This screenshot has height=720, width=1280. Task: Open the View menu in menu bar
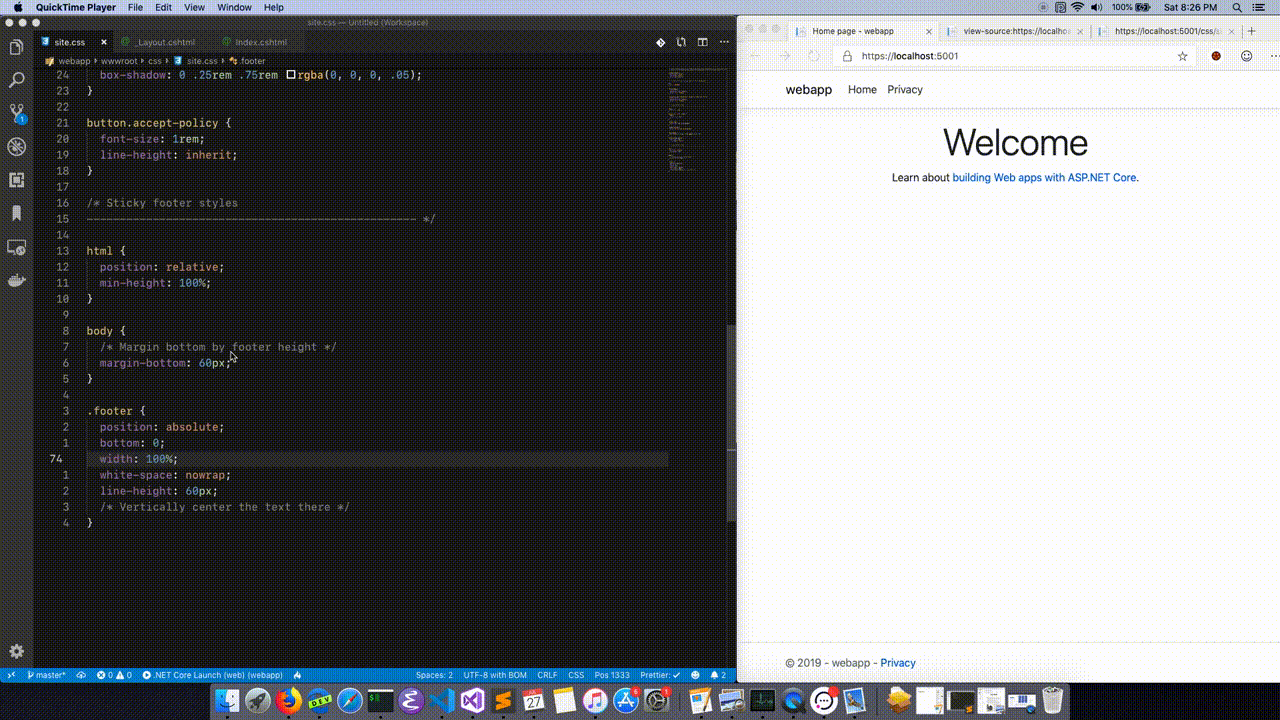[194, 7]
